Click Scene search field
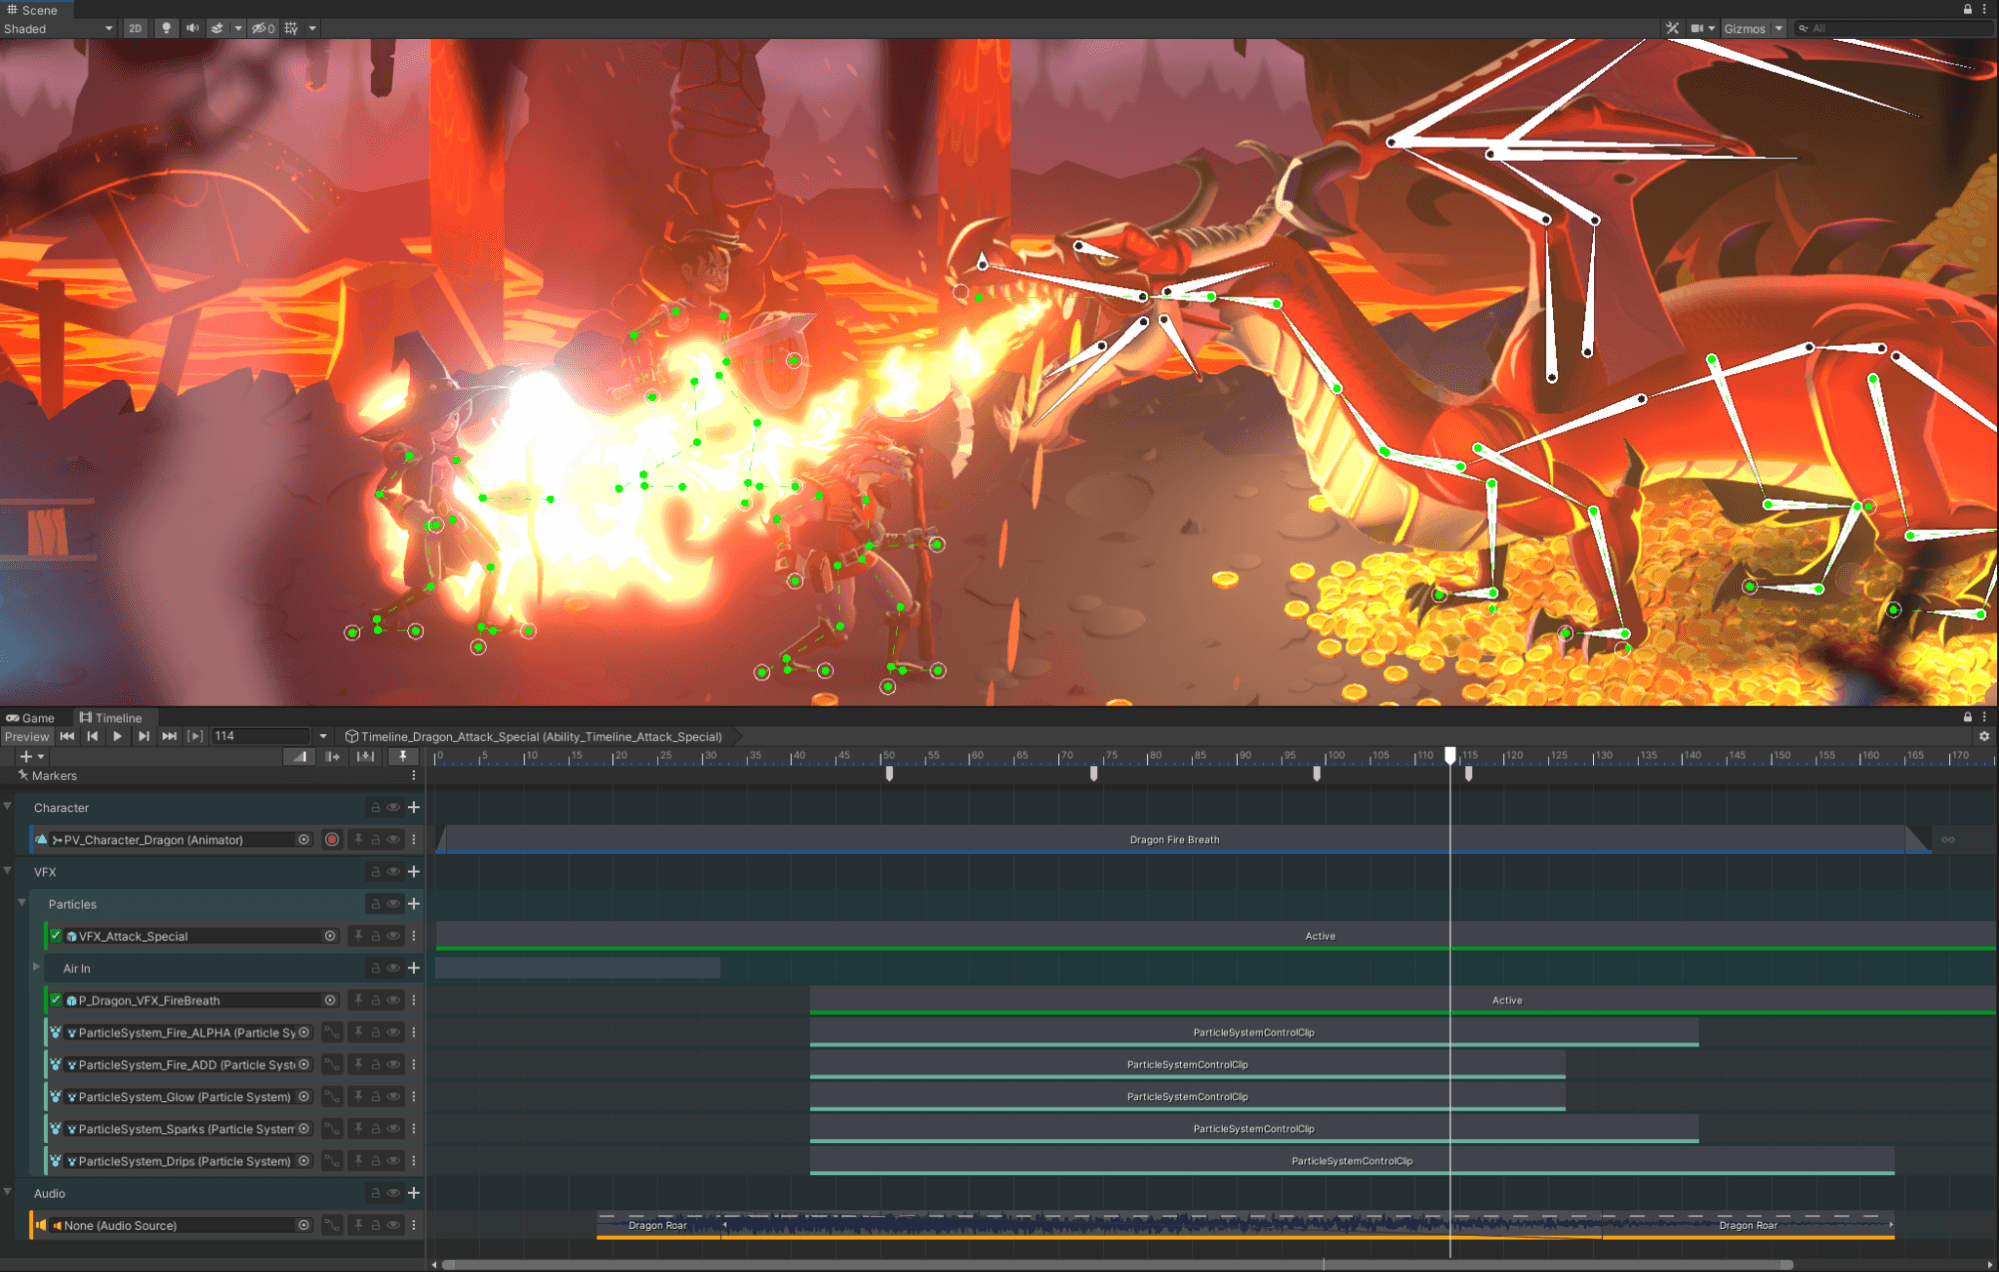The image size is (1999, 1272). point(1893,28)
